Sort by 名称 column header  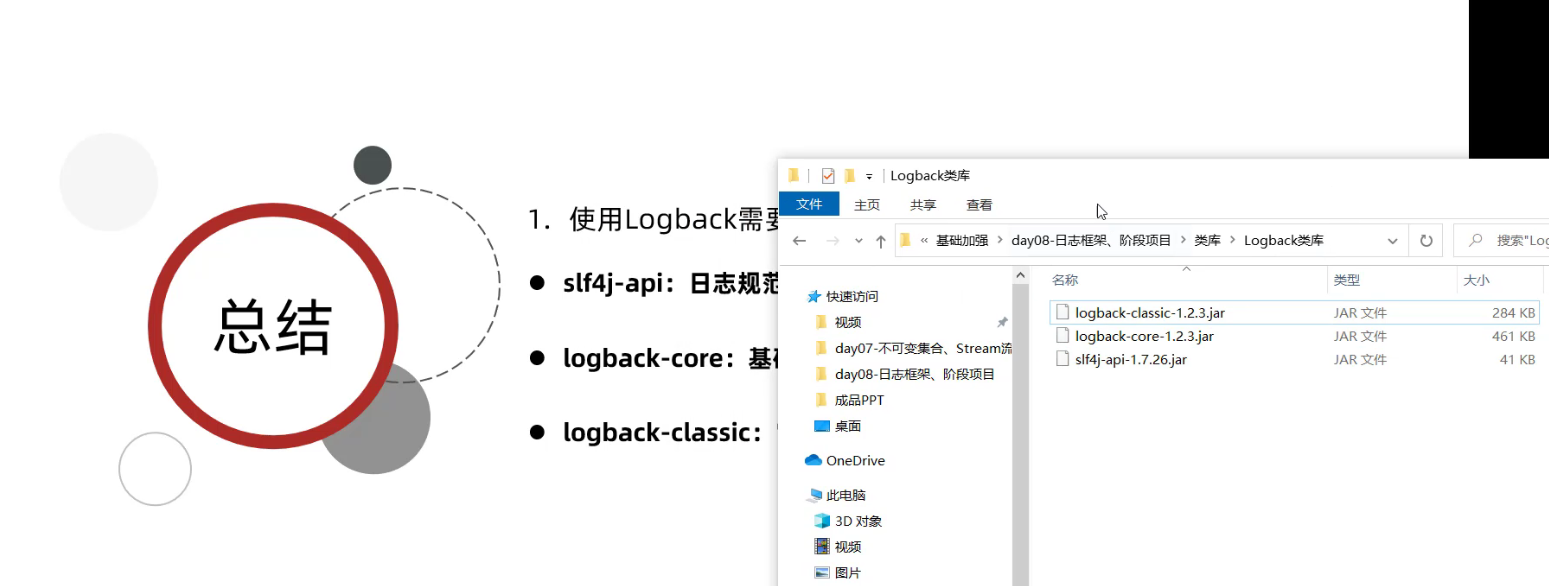[x=1065, y=281]
